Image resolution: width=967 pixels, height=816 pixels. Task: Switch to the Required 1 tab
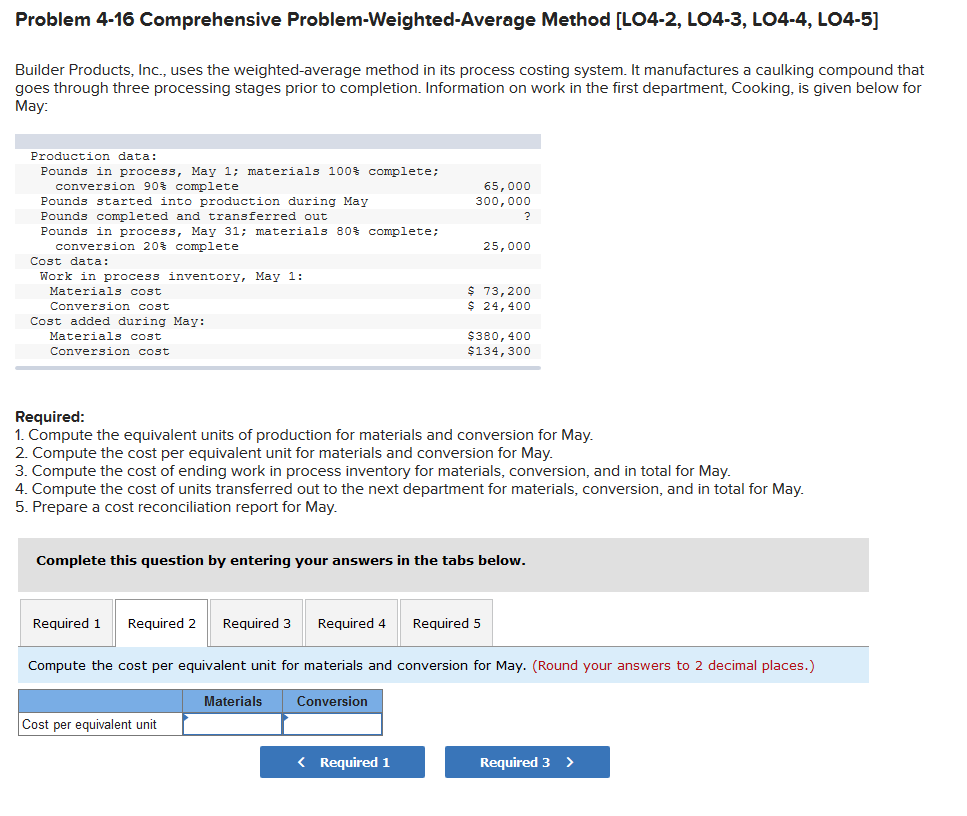pos(66,622)
